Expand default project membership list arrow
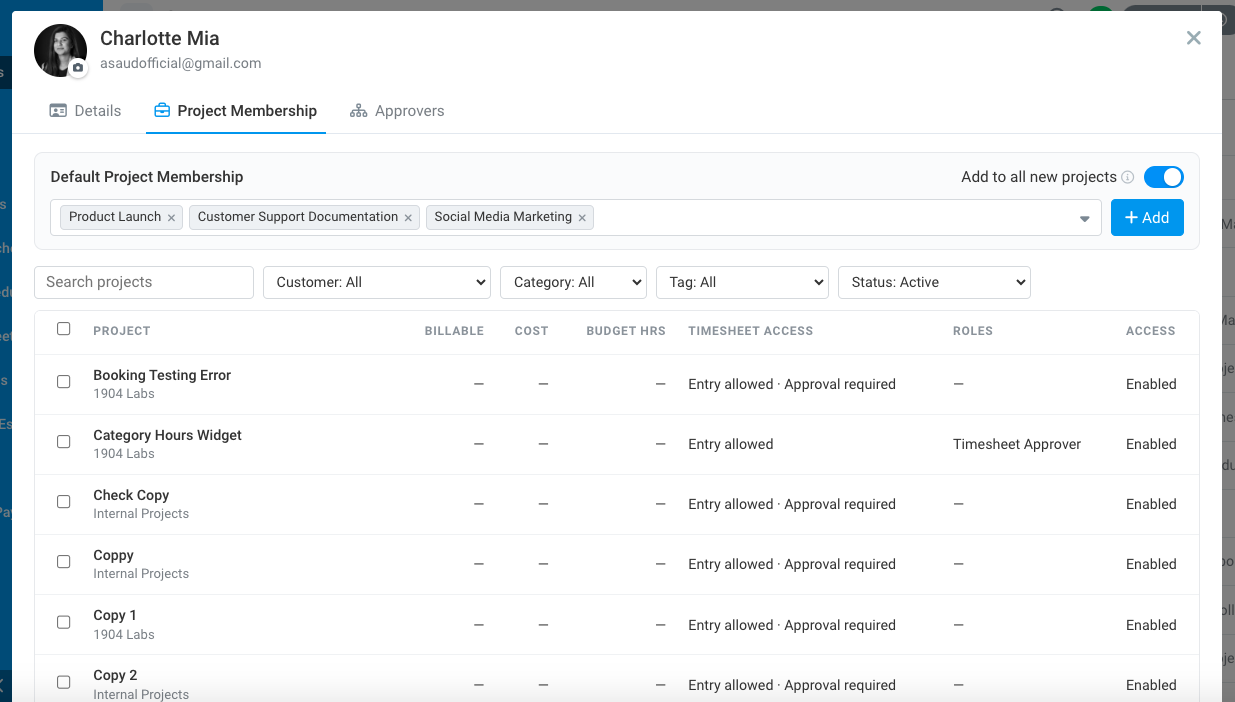The image size is (1235, 702). (x=1084, y=219)
